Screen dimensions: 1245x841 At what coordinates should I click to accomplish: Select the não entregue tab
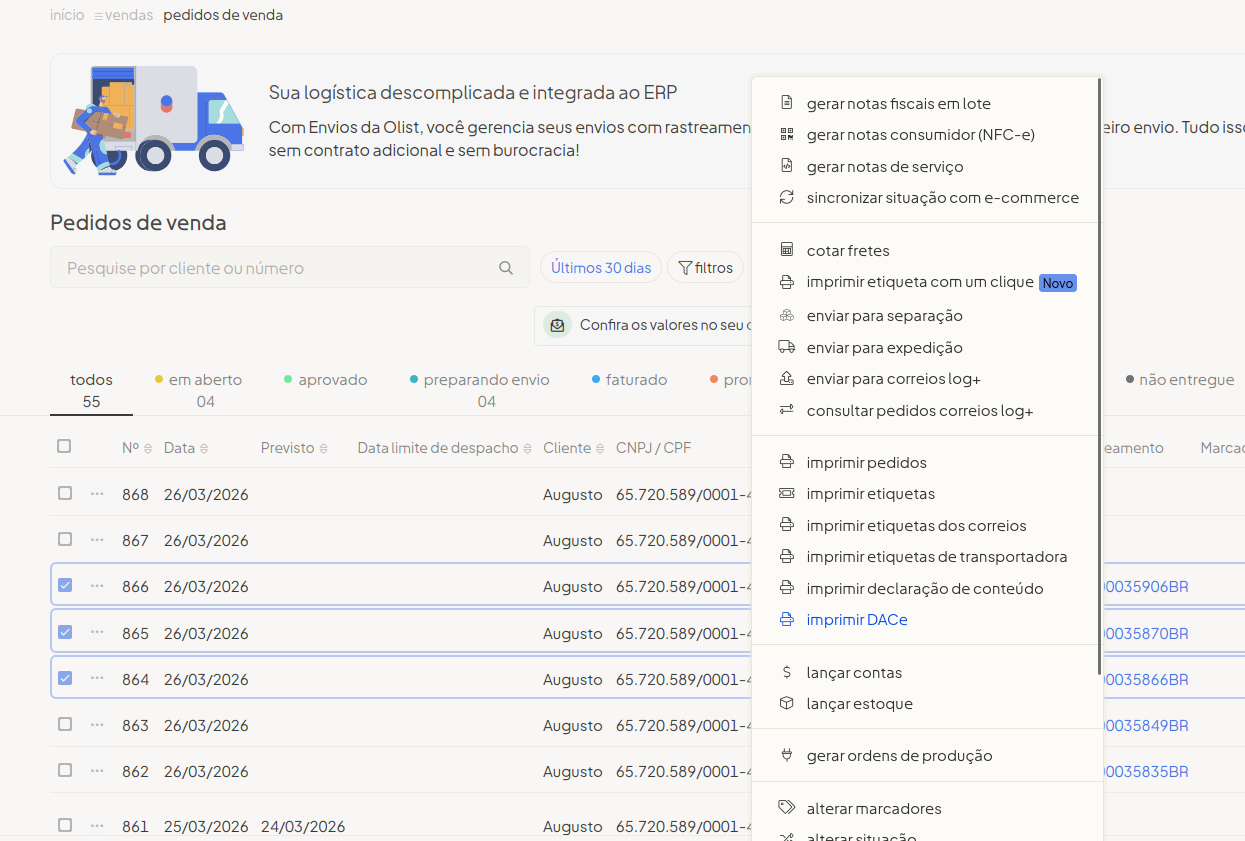click(1180, 380)
